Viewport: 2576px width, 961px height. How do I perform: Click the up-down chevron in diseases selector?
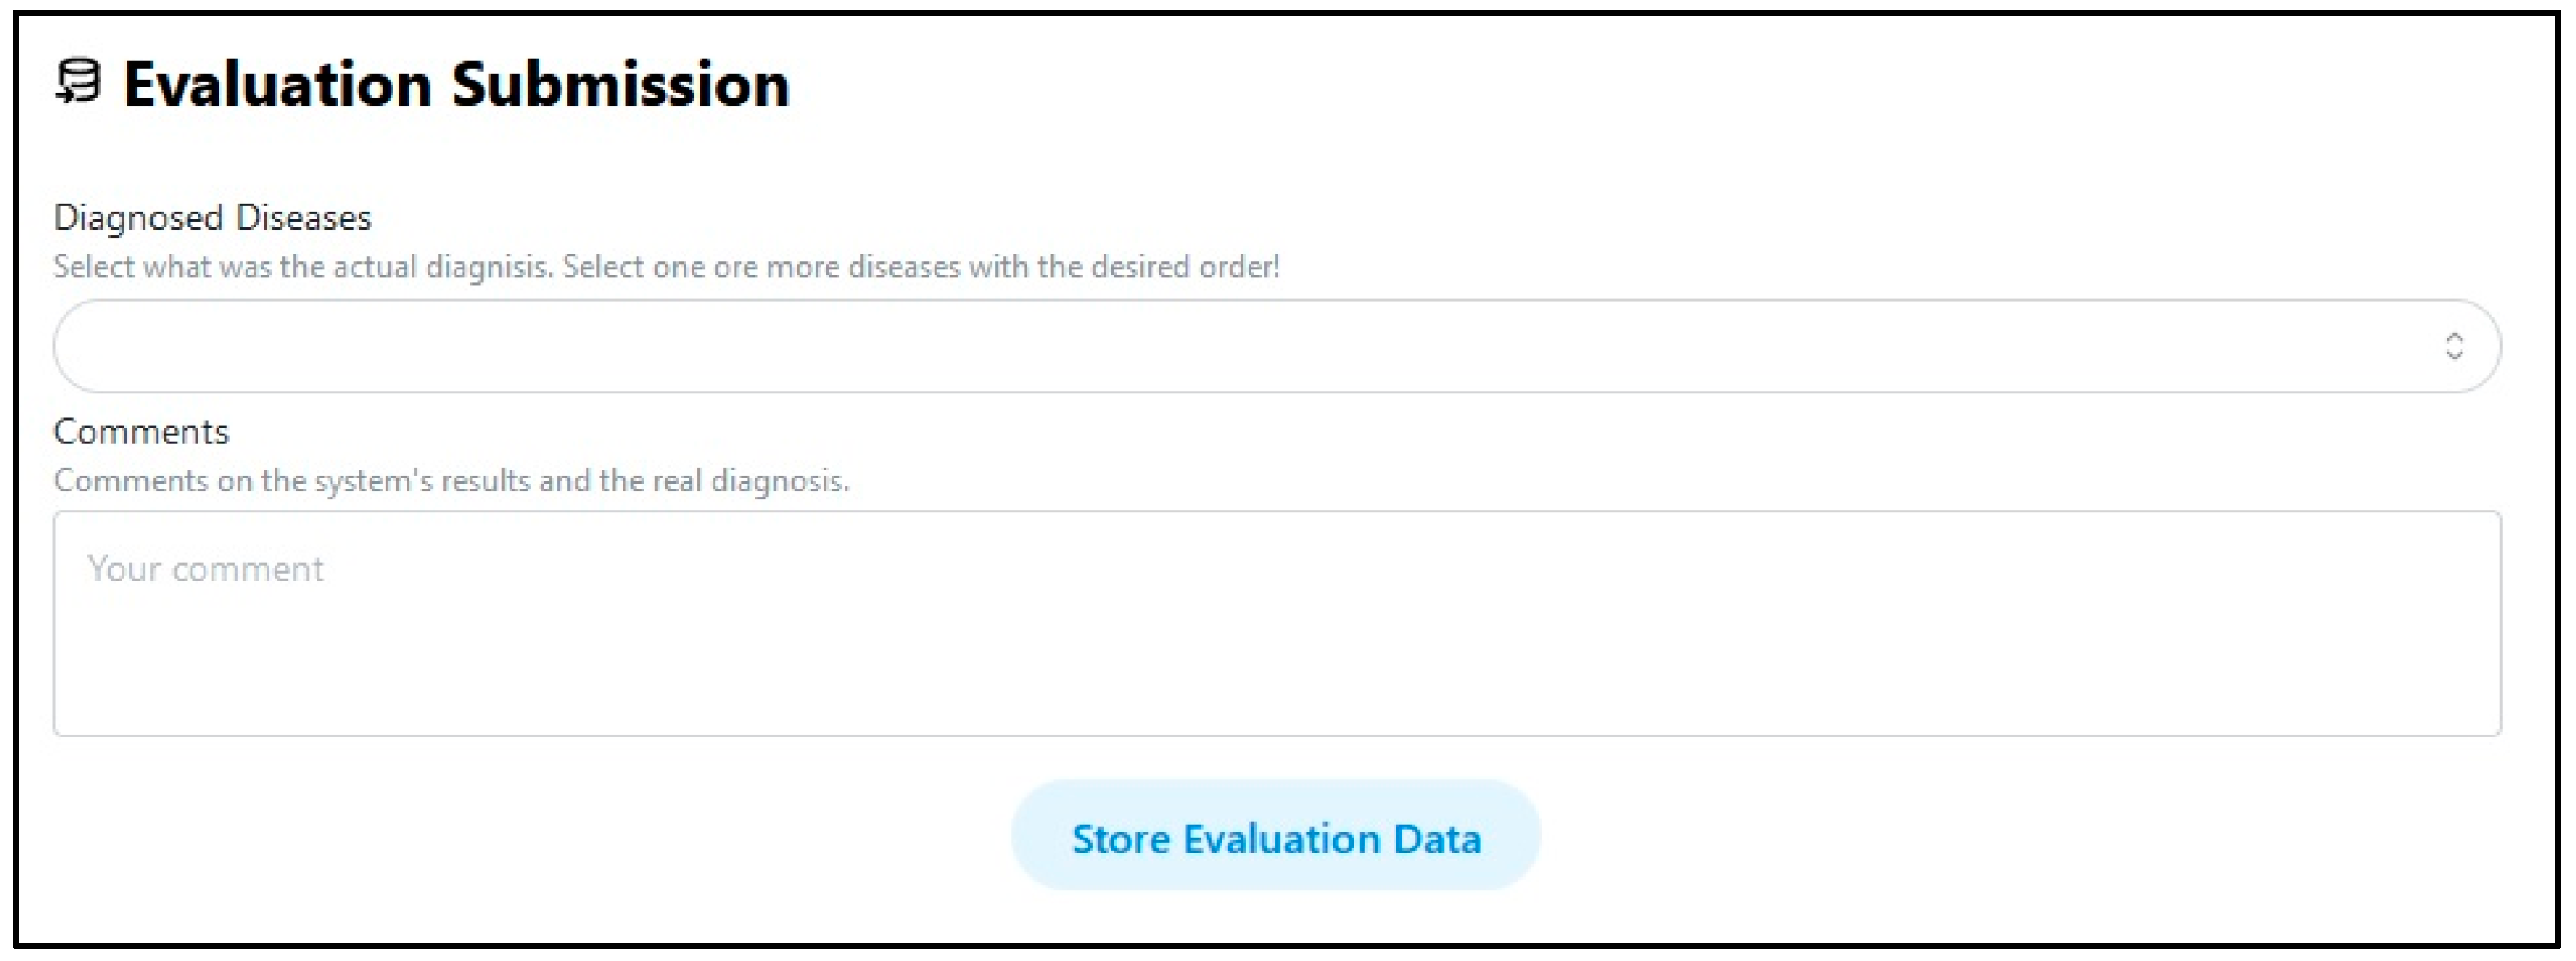[x=2453, y=346]
